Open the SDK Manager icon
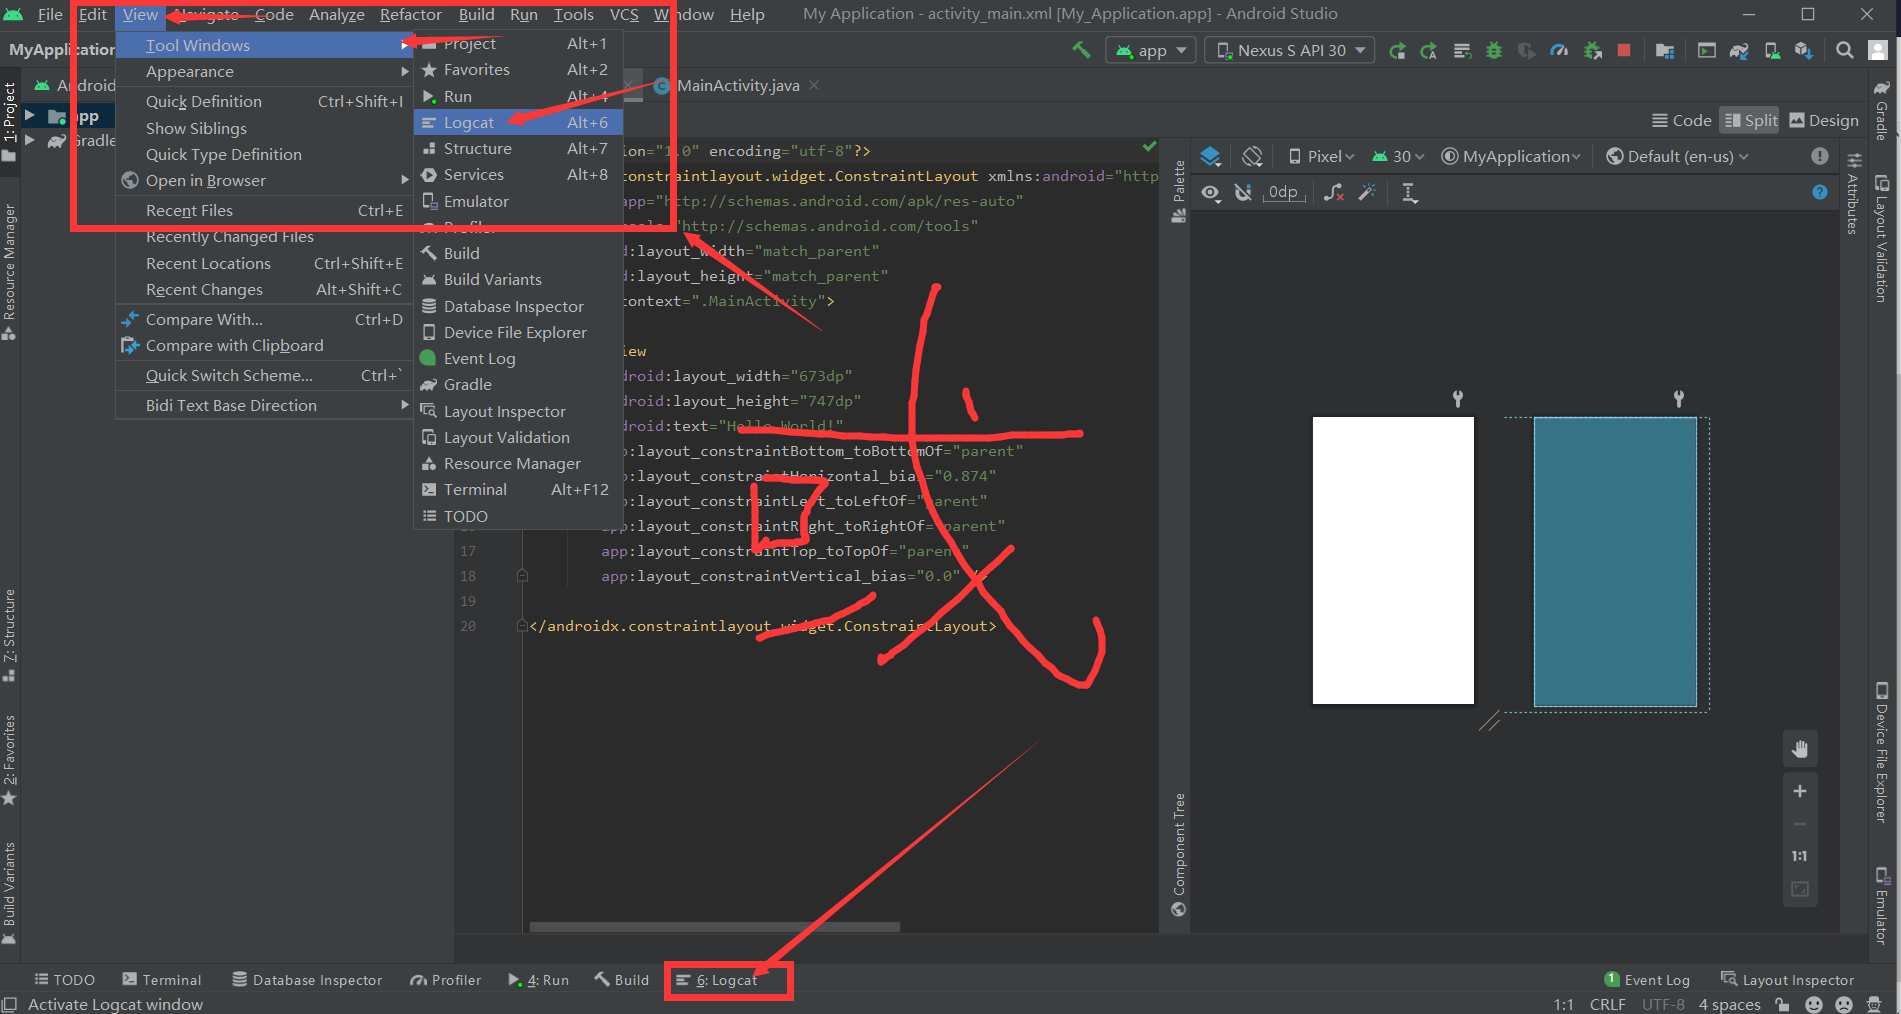Screen dimensions: 1901x1014 tap(1804, 50)
